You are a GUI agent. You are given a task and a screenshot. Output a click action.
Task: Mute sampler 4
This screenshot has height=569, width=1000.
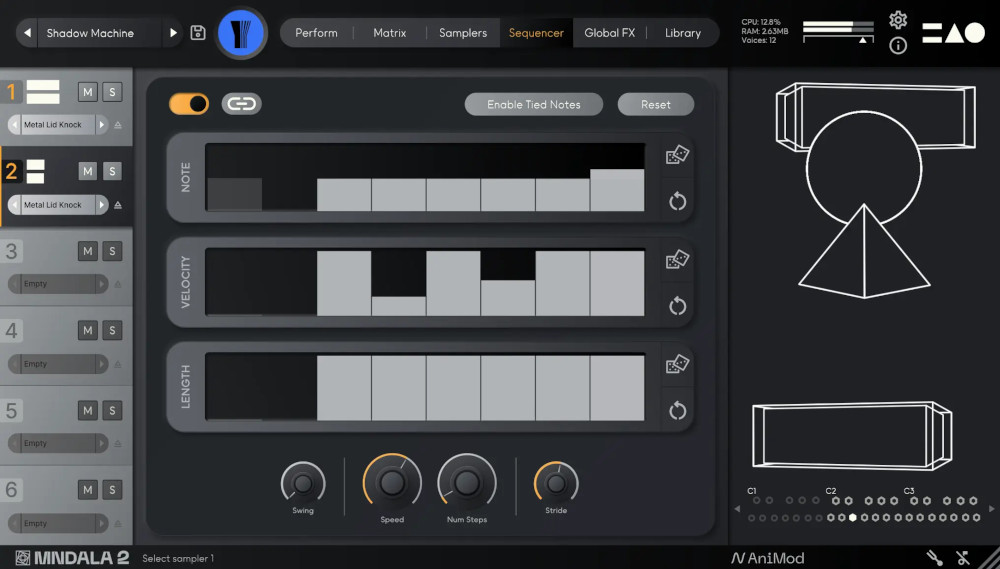tap(87, 330)
